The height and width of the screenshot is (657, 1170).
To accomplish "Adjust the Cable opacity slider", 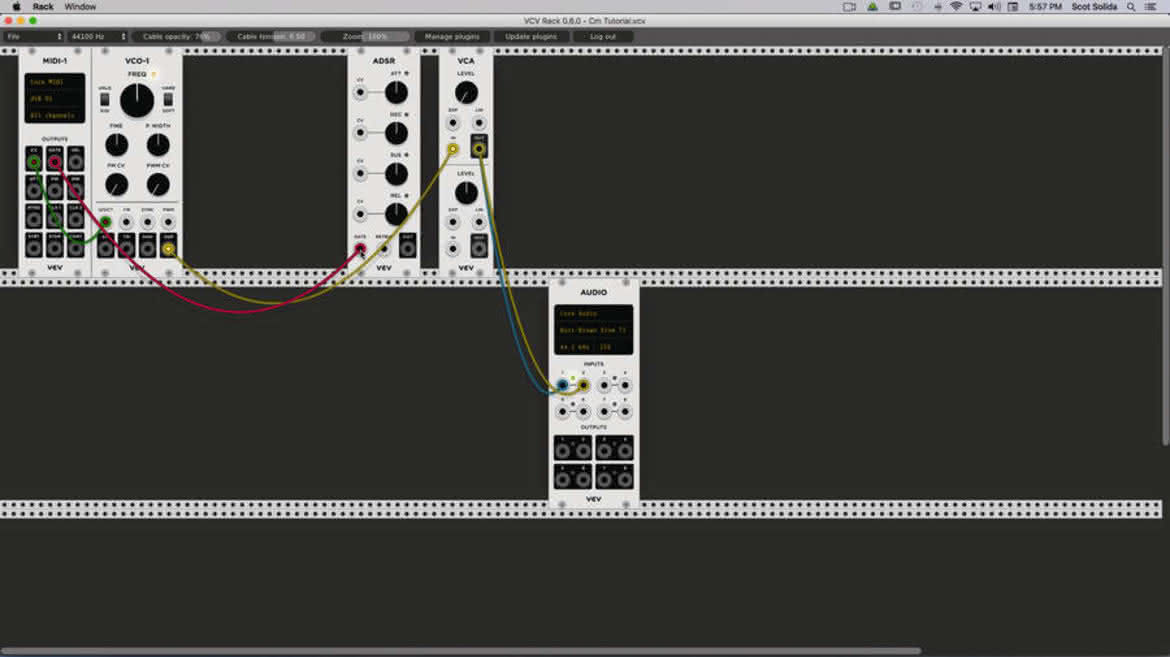I will click(x=177, y=37).
